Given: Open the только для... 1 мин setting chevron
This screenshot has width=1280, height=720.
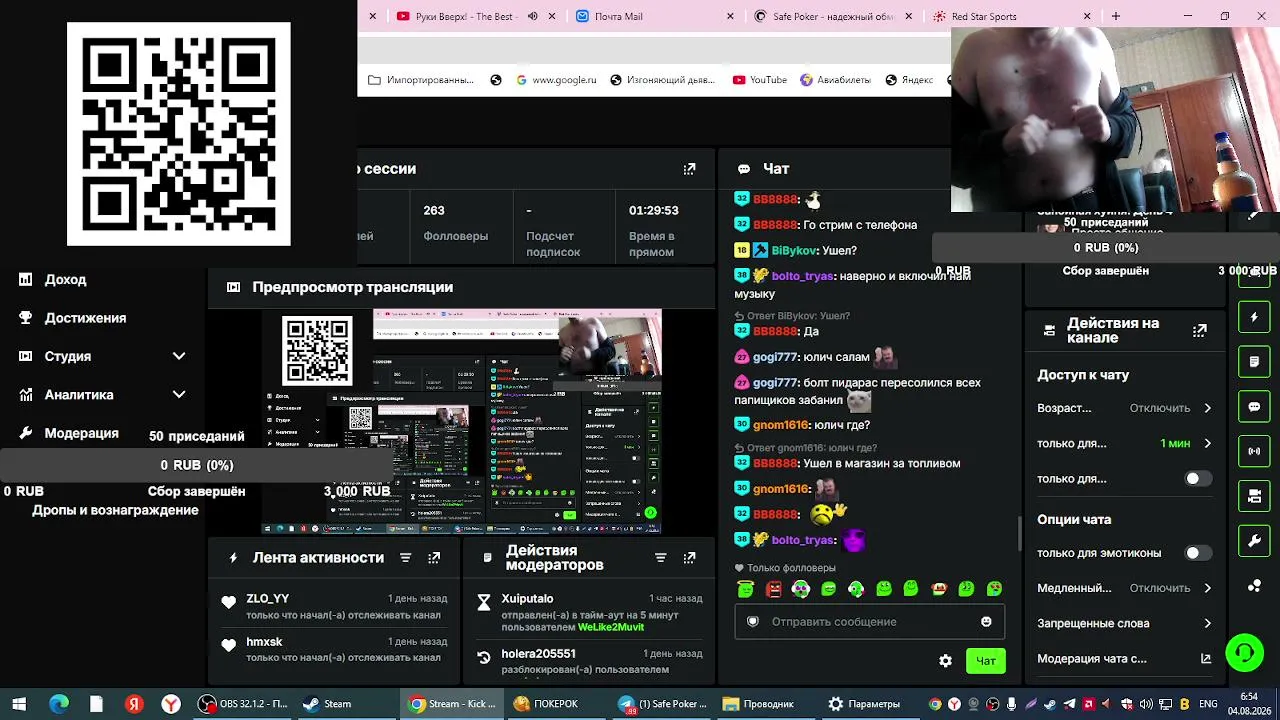Looking at the screenshot, I should pos(1207,443).
